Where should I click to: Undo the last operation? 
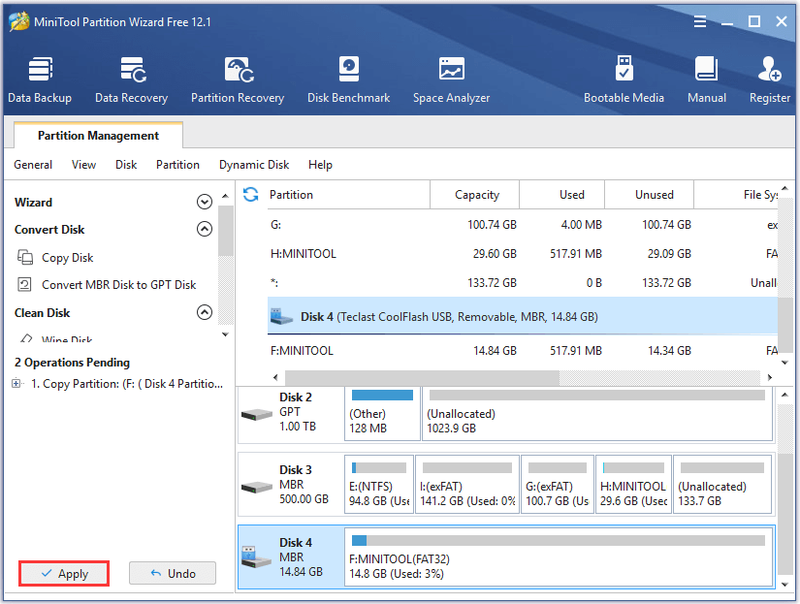(x=172, y=573)
